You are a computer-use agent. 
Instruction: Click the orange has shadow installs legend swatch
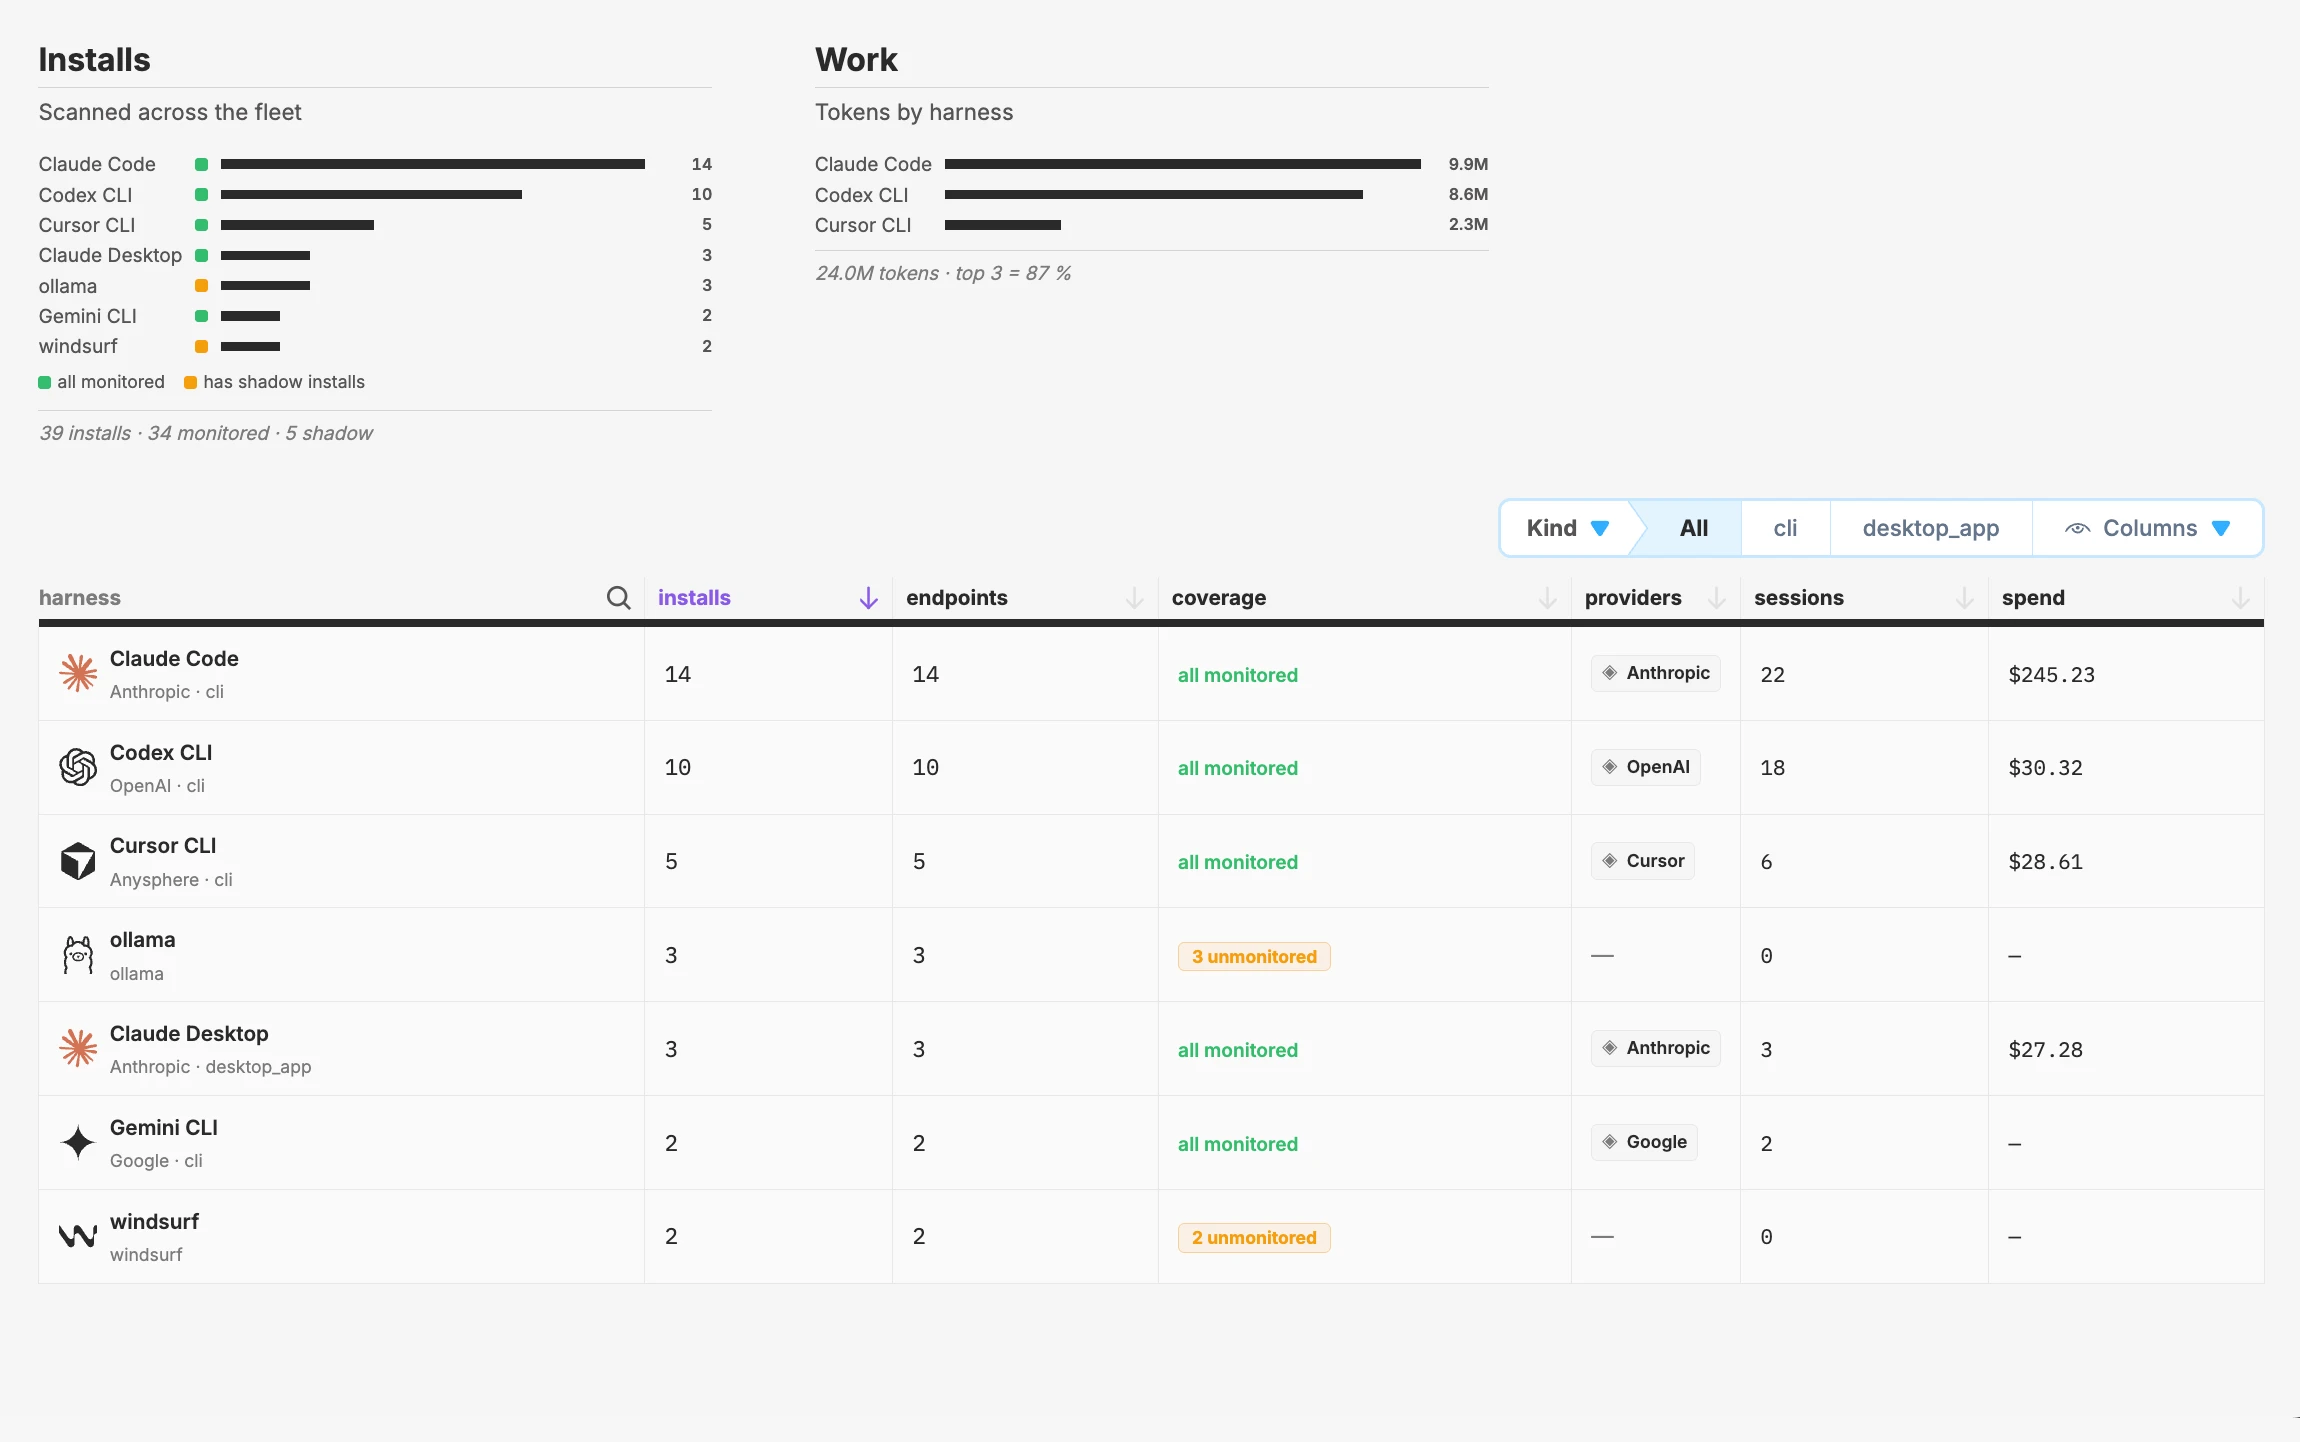tap(190, 383)
